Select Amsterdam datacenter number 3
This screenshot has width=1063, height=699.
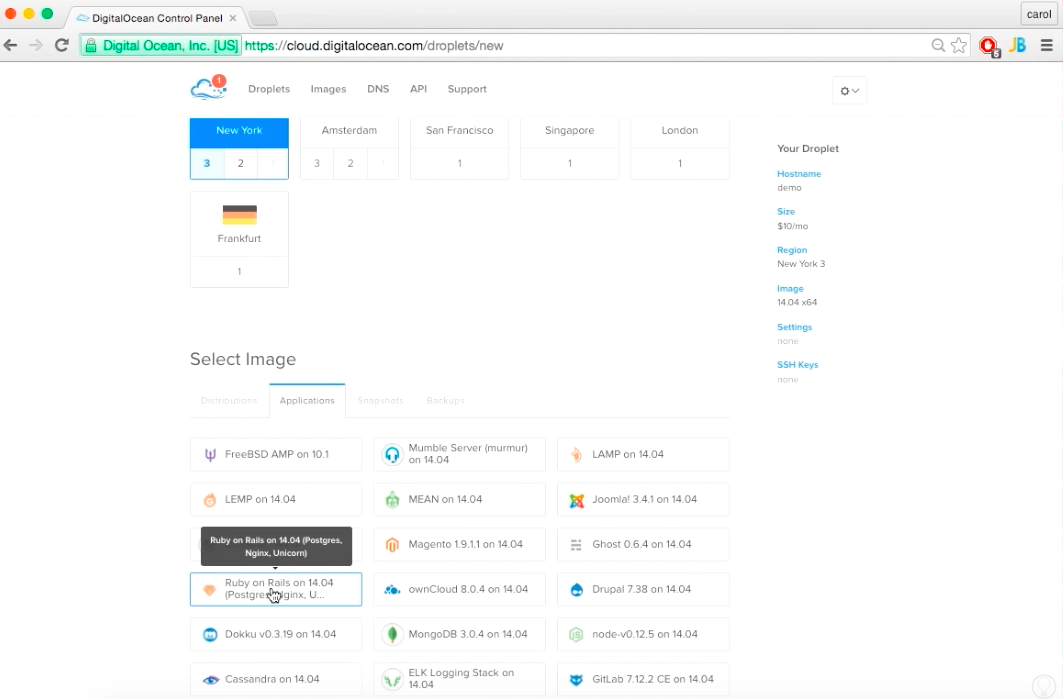[317, 163]
